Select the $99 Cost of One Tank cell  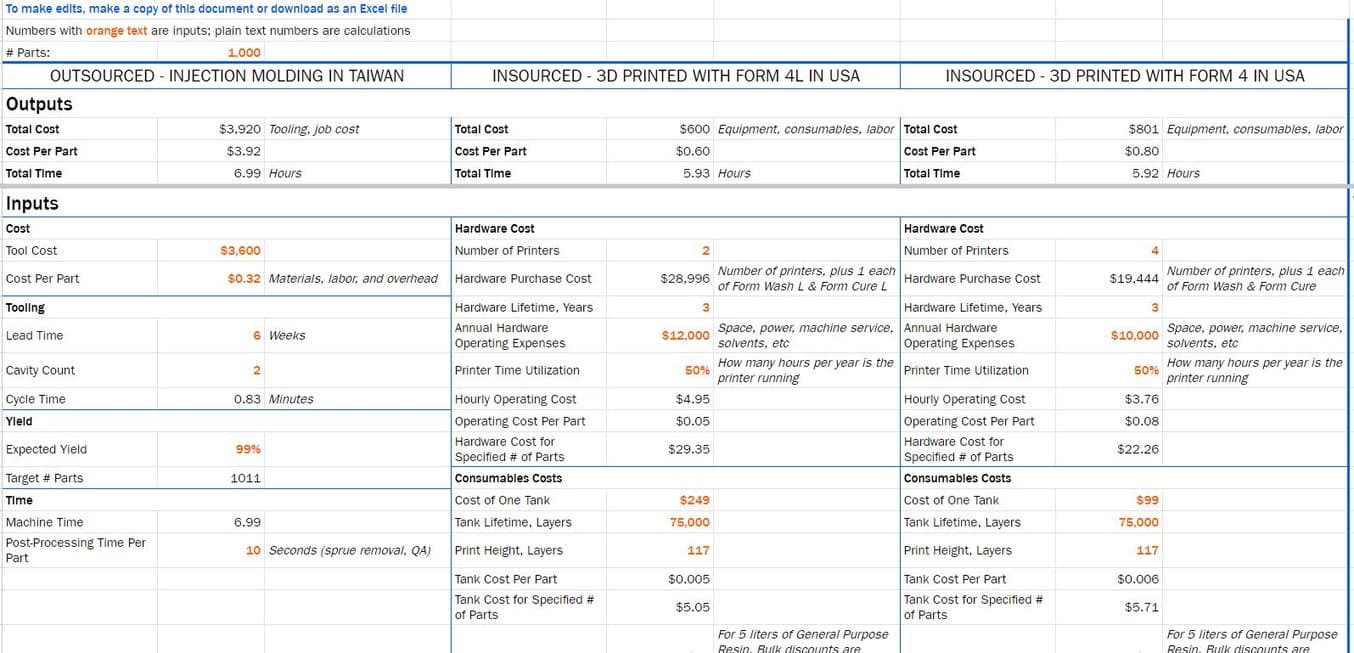(x=1147, y=501)
